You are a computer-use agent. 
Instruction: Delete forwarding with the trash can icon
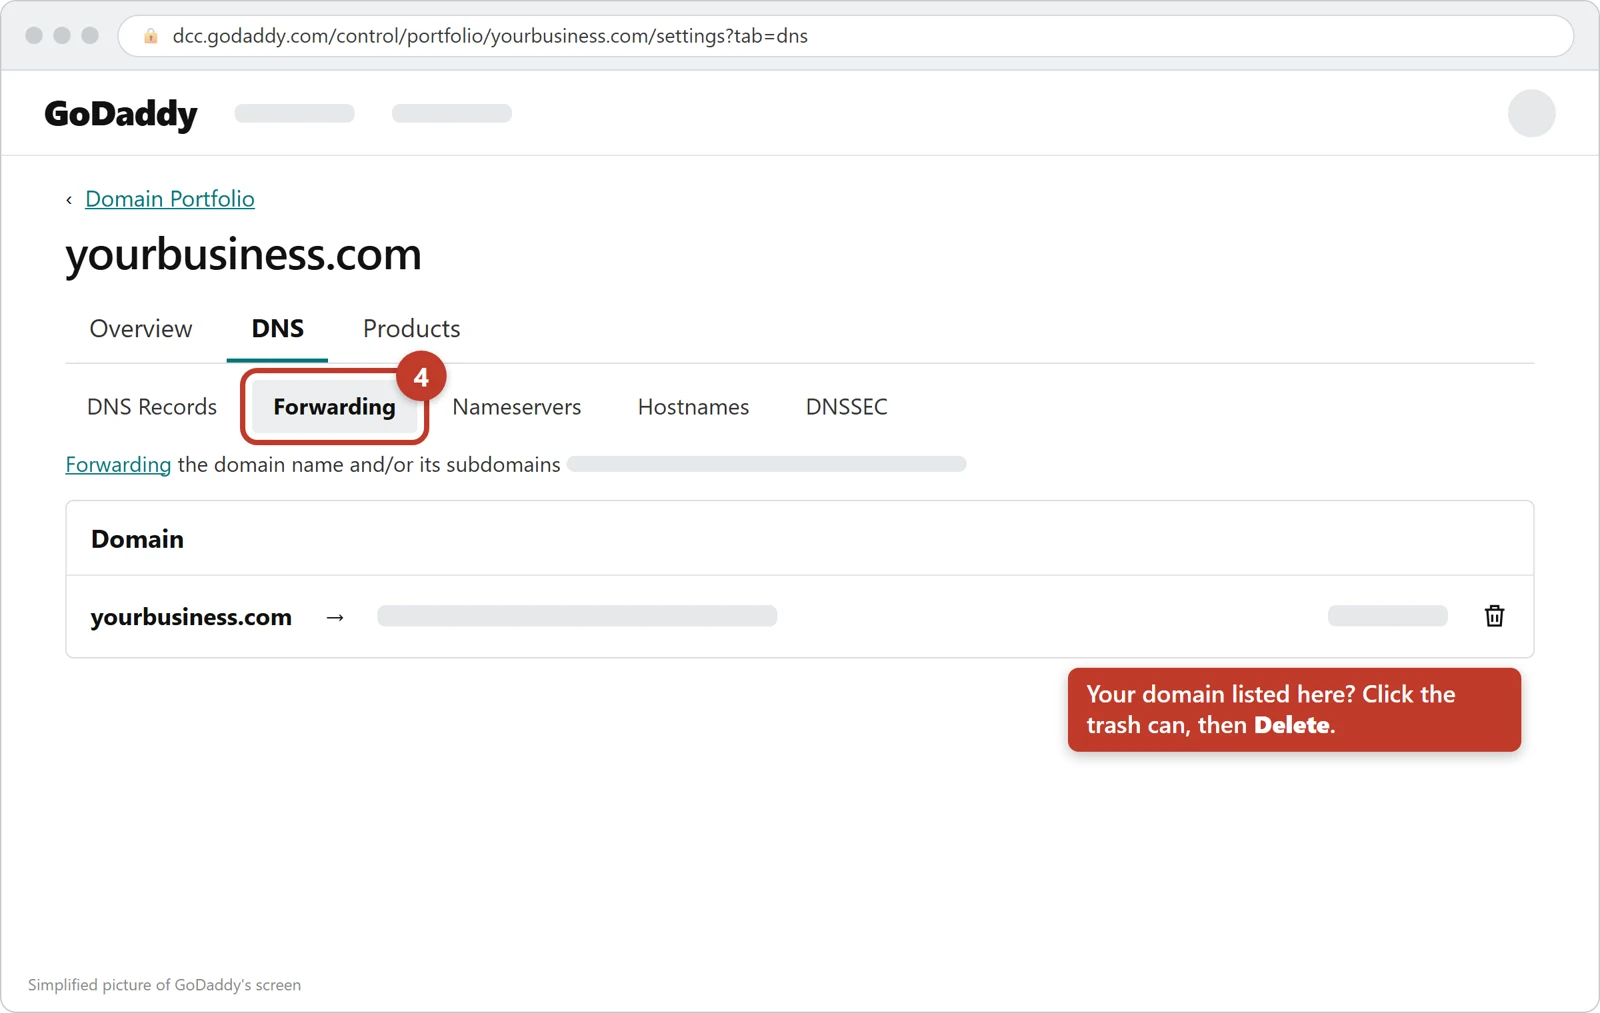point(1494,616)
